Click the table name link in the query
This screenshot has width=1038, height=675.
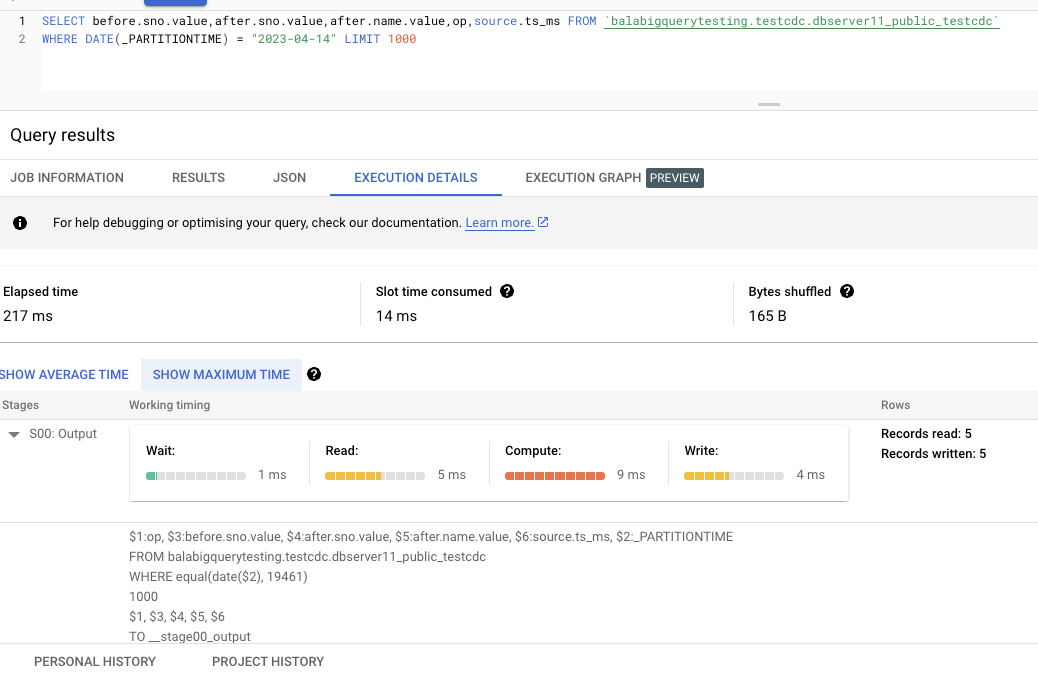(x=802, y=21)
